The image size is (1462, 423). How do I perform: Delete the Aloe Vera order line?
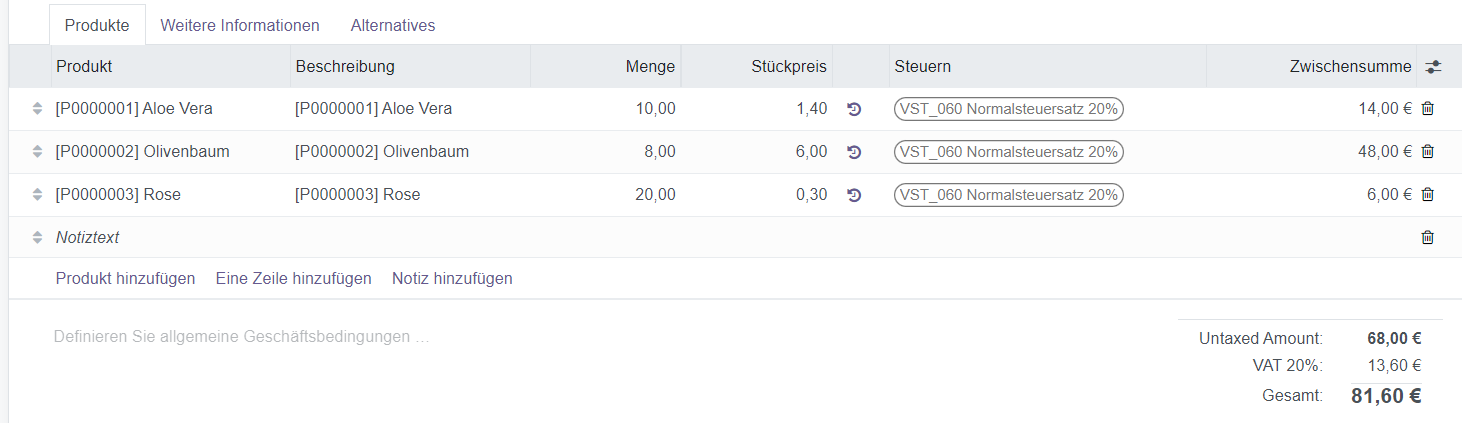click(x=1427, y=109)
